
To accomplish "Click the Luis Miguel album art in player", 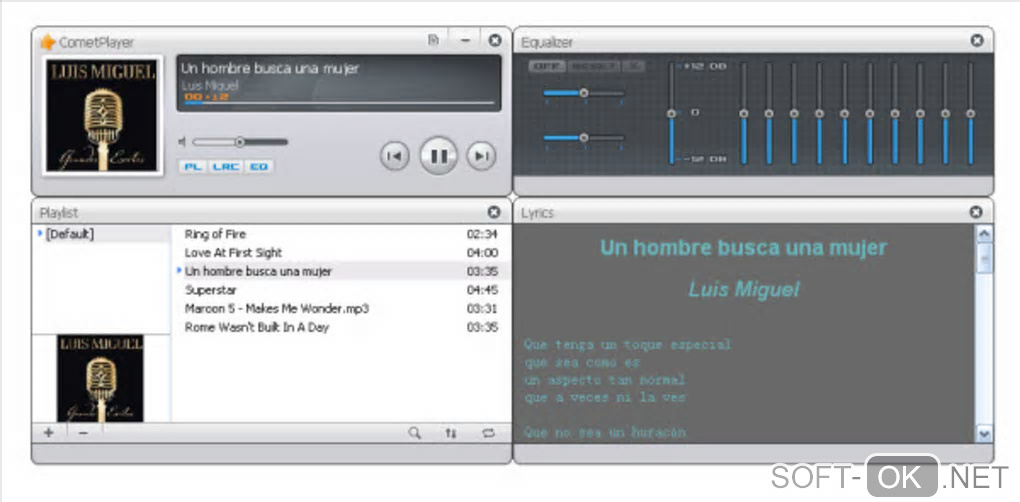I will tap(101, 115).
